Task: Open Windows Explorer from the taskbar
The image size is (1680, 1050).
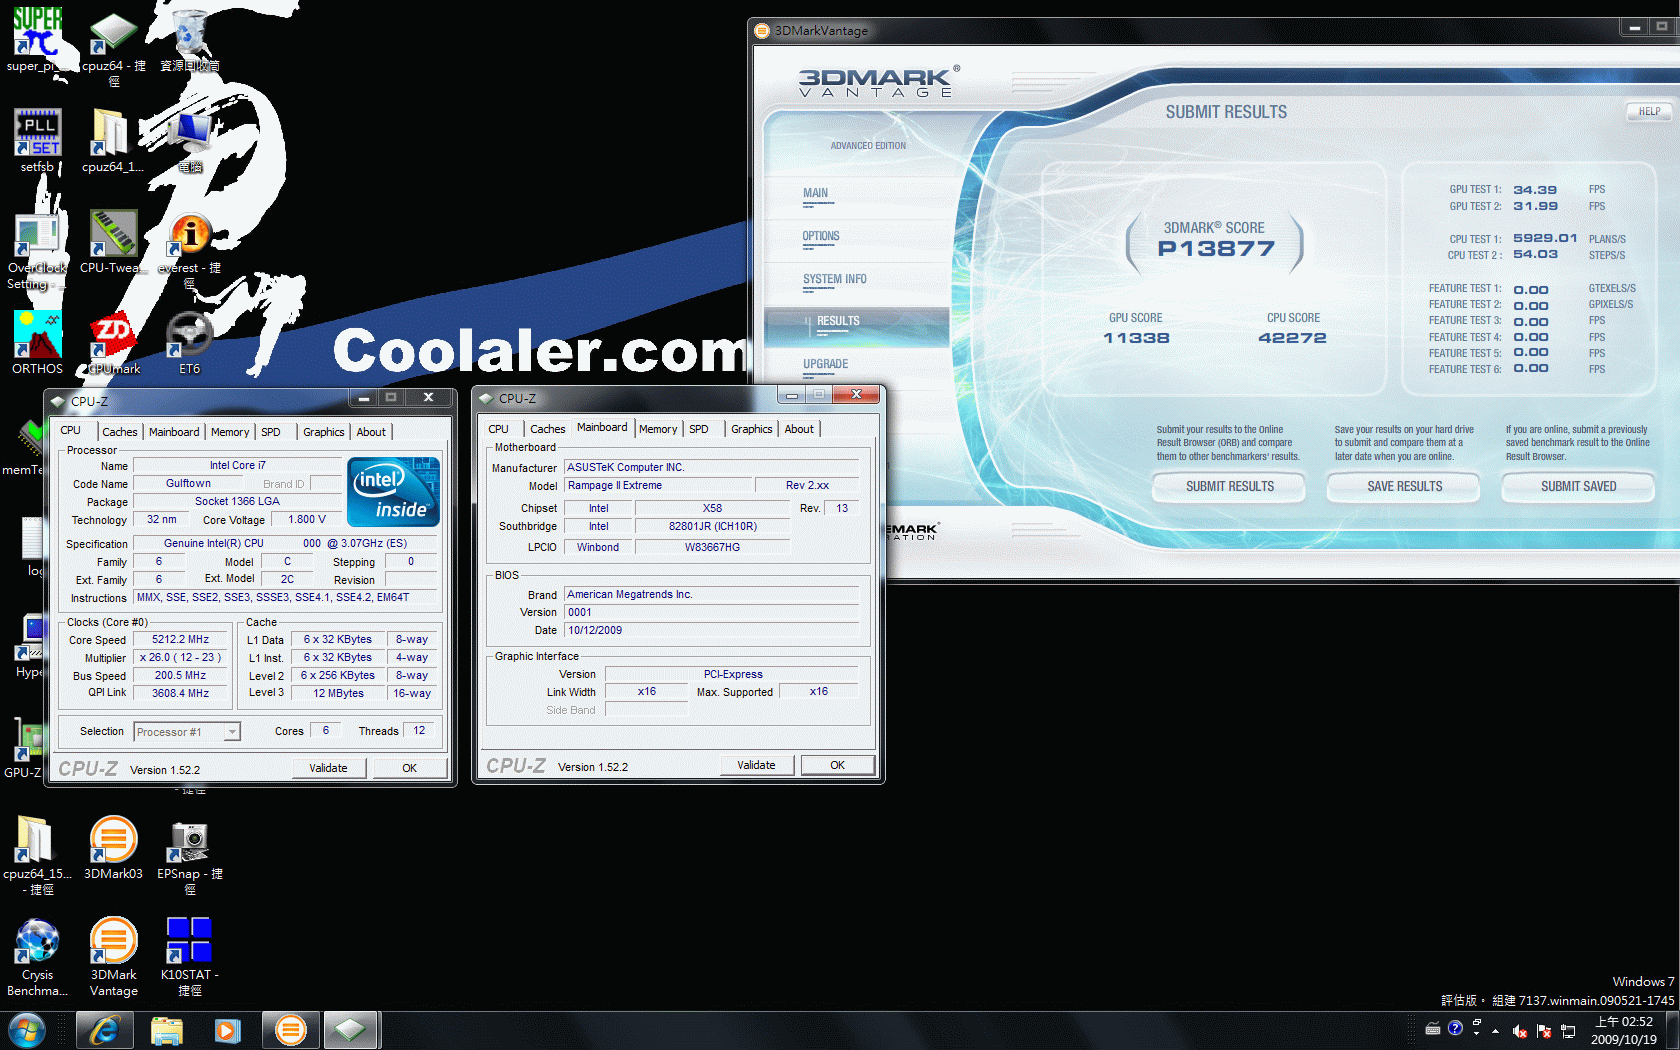Action: click(166, 1030)
